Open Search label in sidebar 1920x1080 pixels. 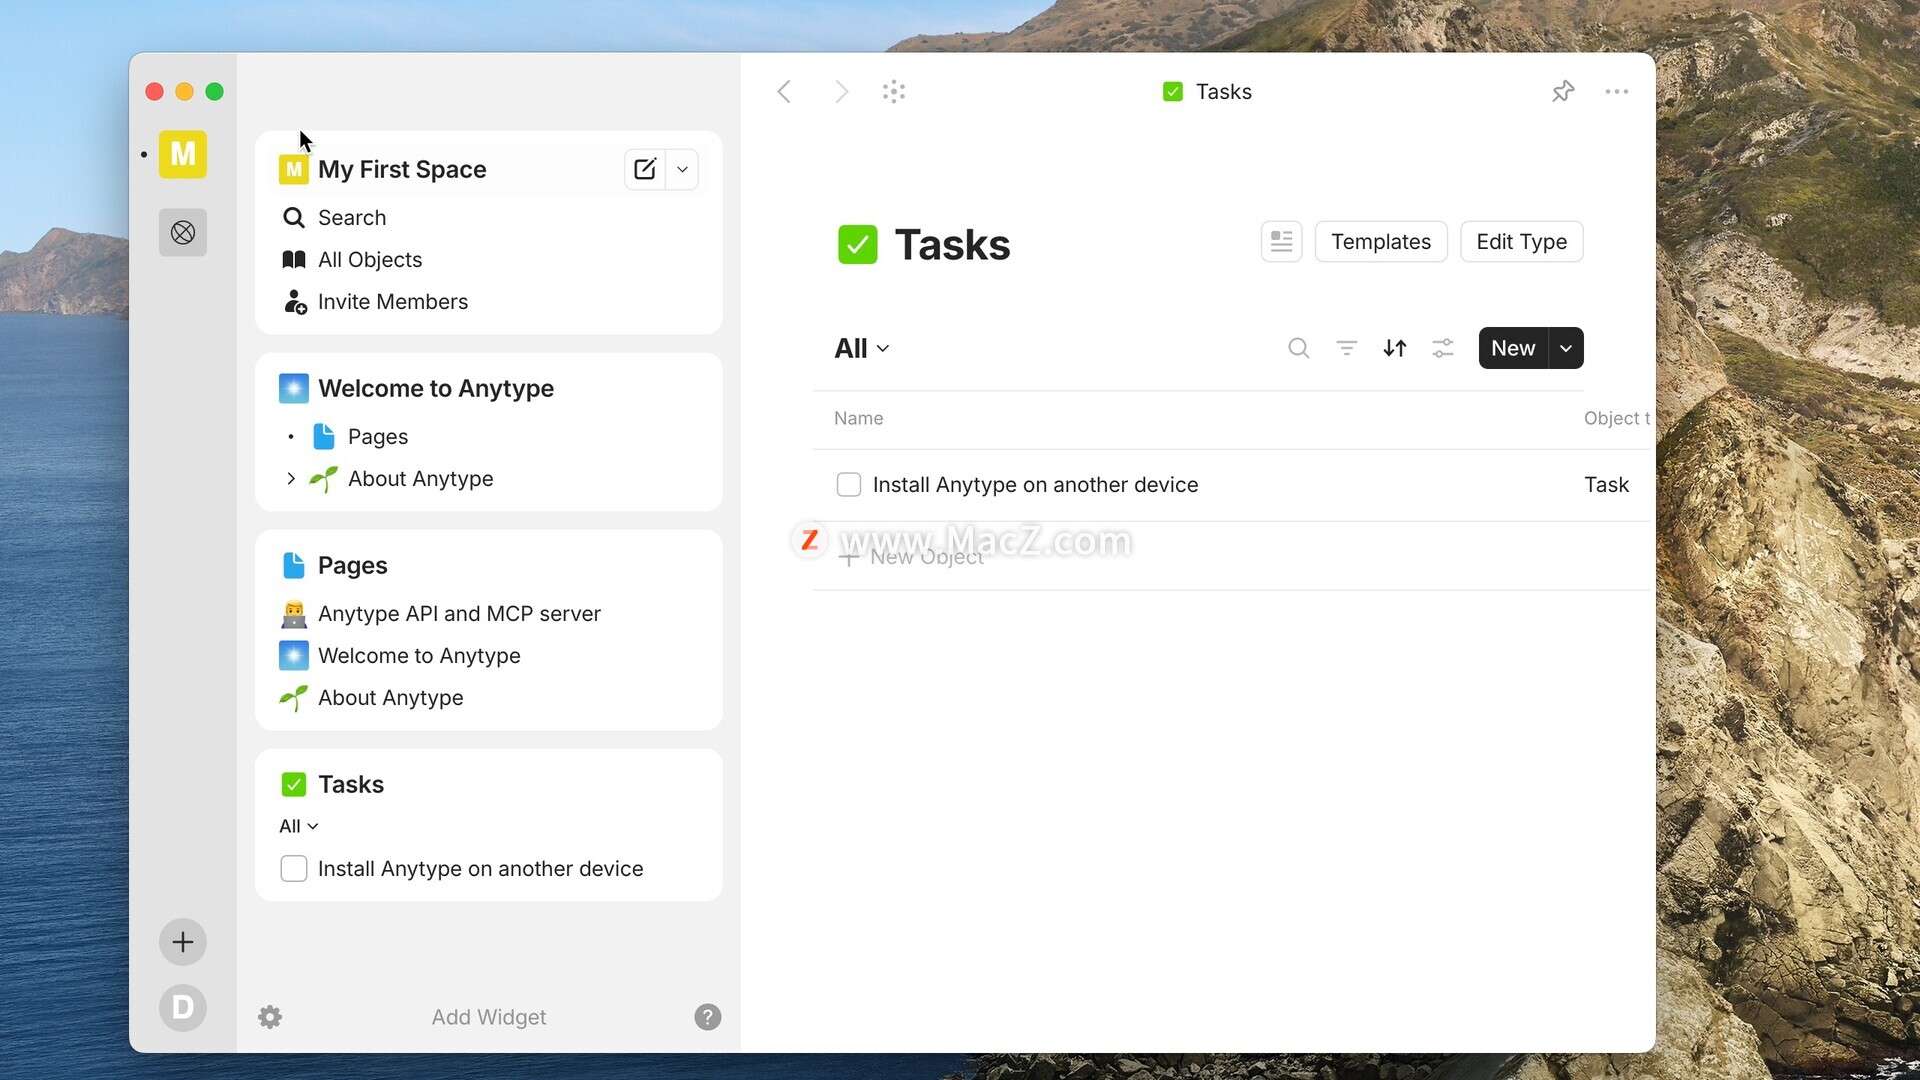352,218
